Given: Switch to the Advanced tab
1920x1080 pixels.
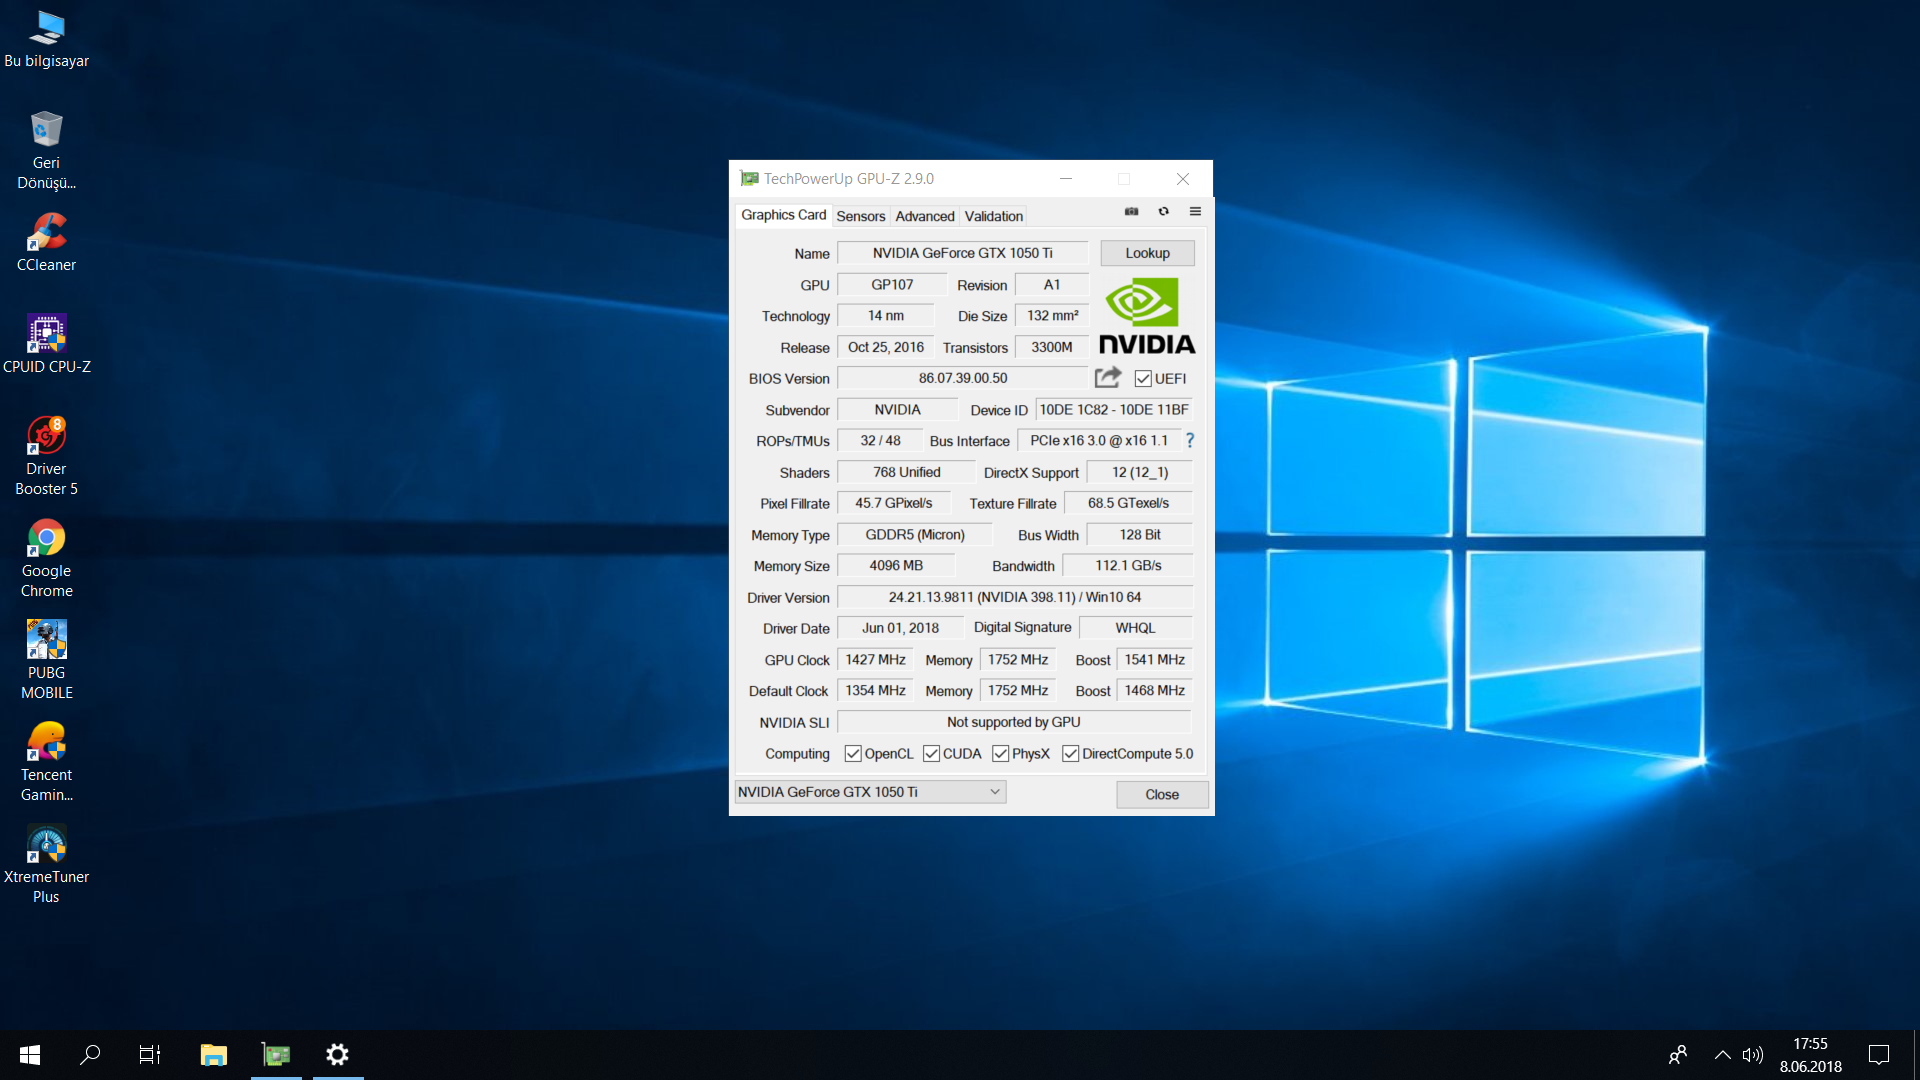Looking at the screenshot, I should (x=924, y=216).
